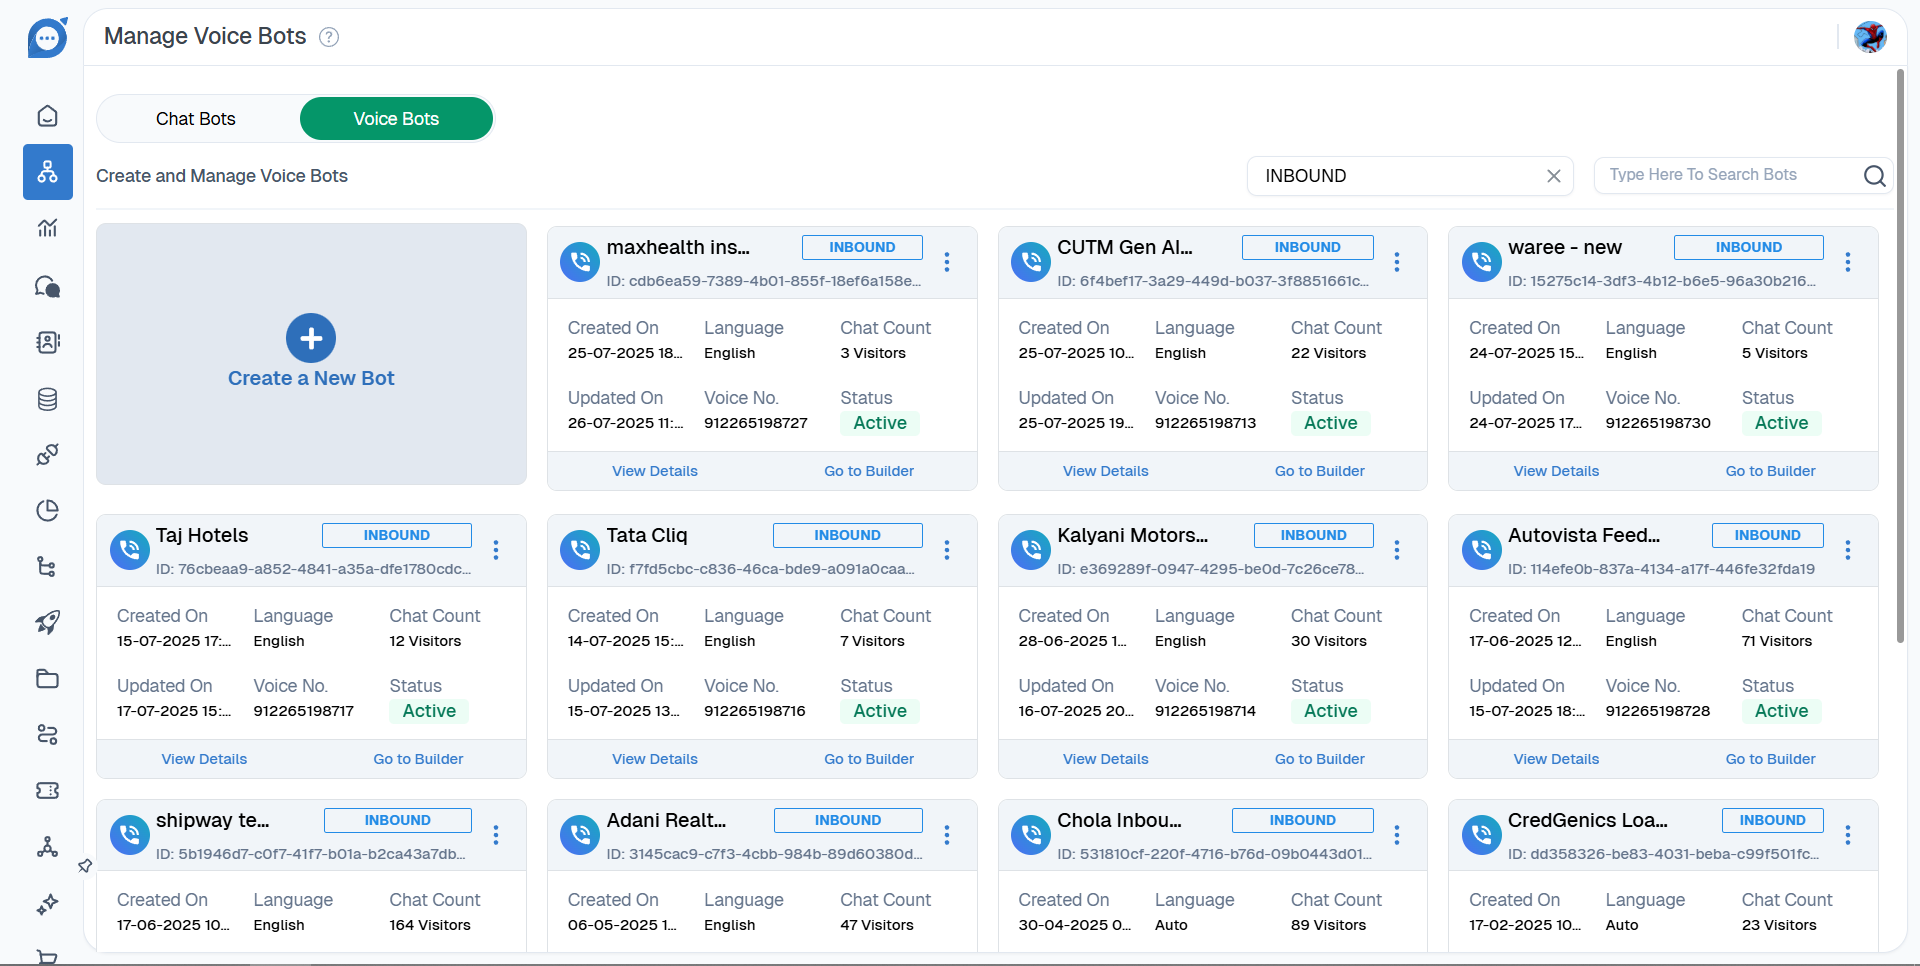
Task: Switch to the Chat Bots tab
Action: [x=196, y=119]
